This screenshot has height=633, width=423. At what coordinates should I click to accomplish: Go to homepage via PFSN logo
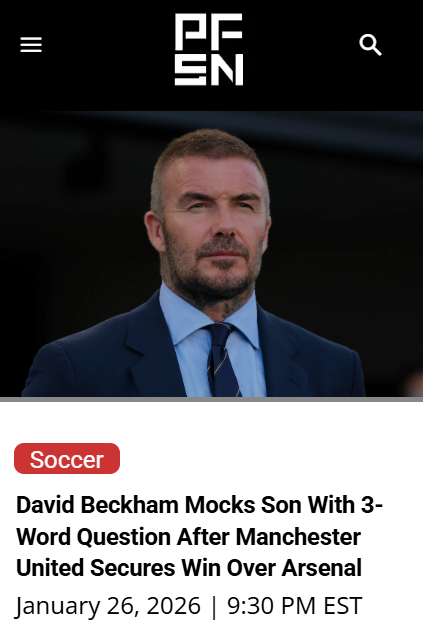(209, 49)
